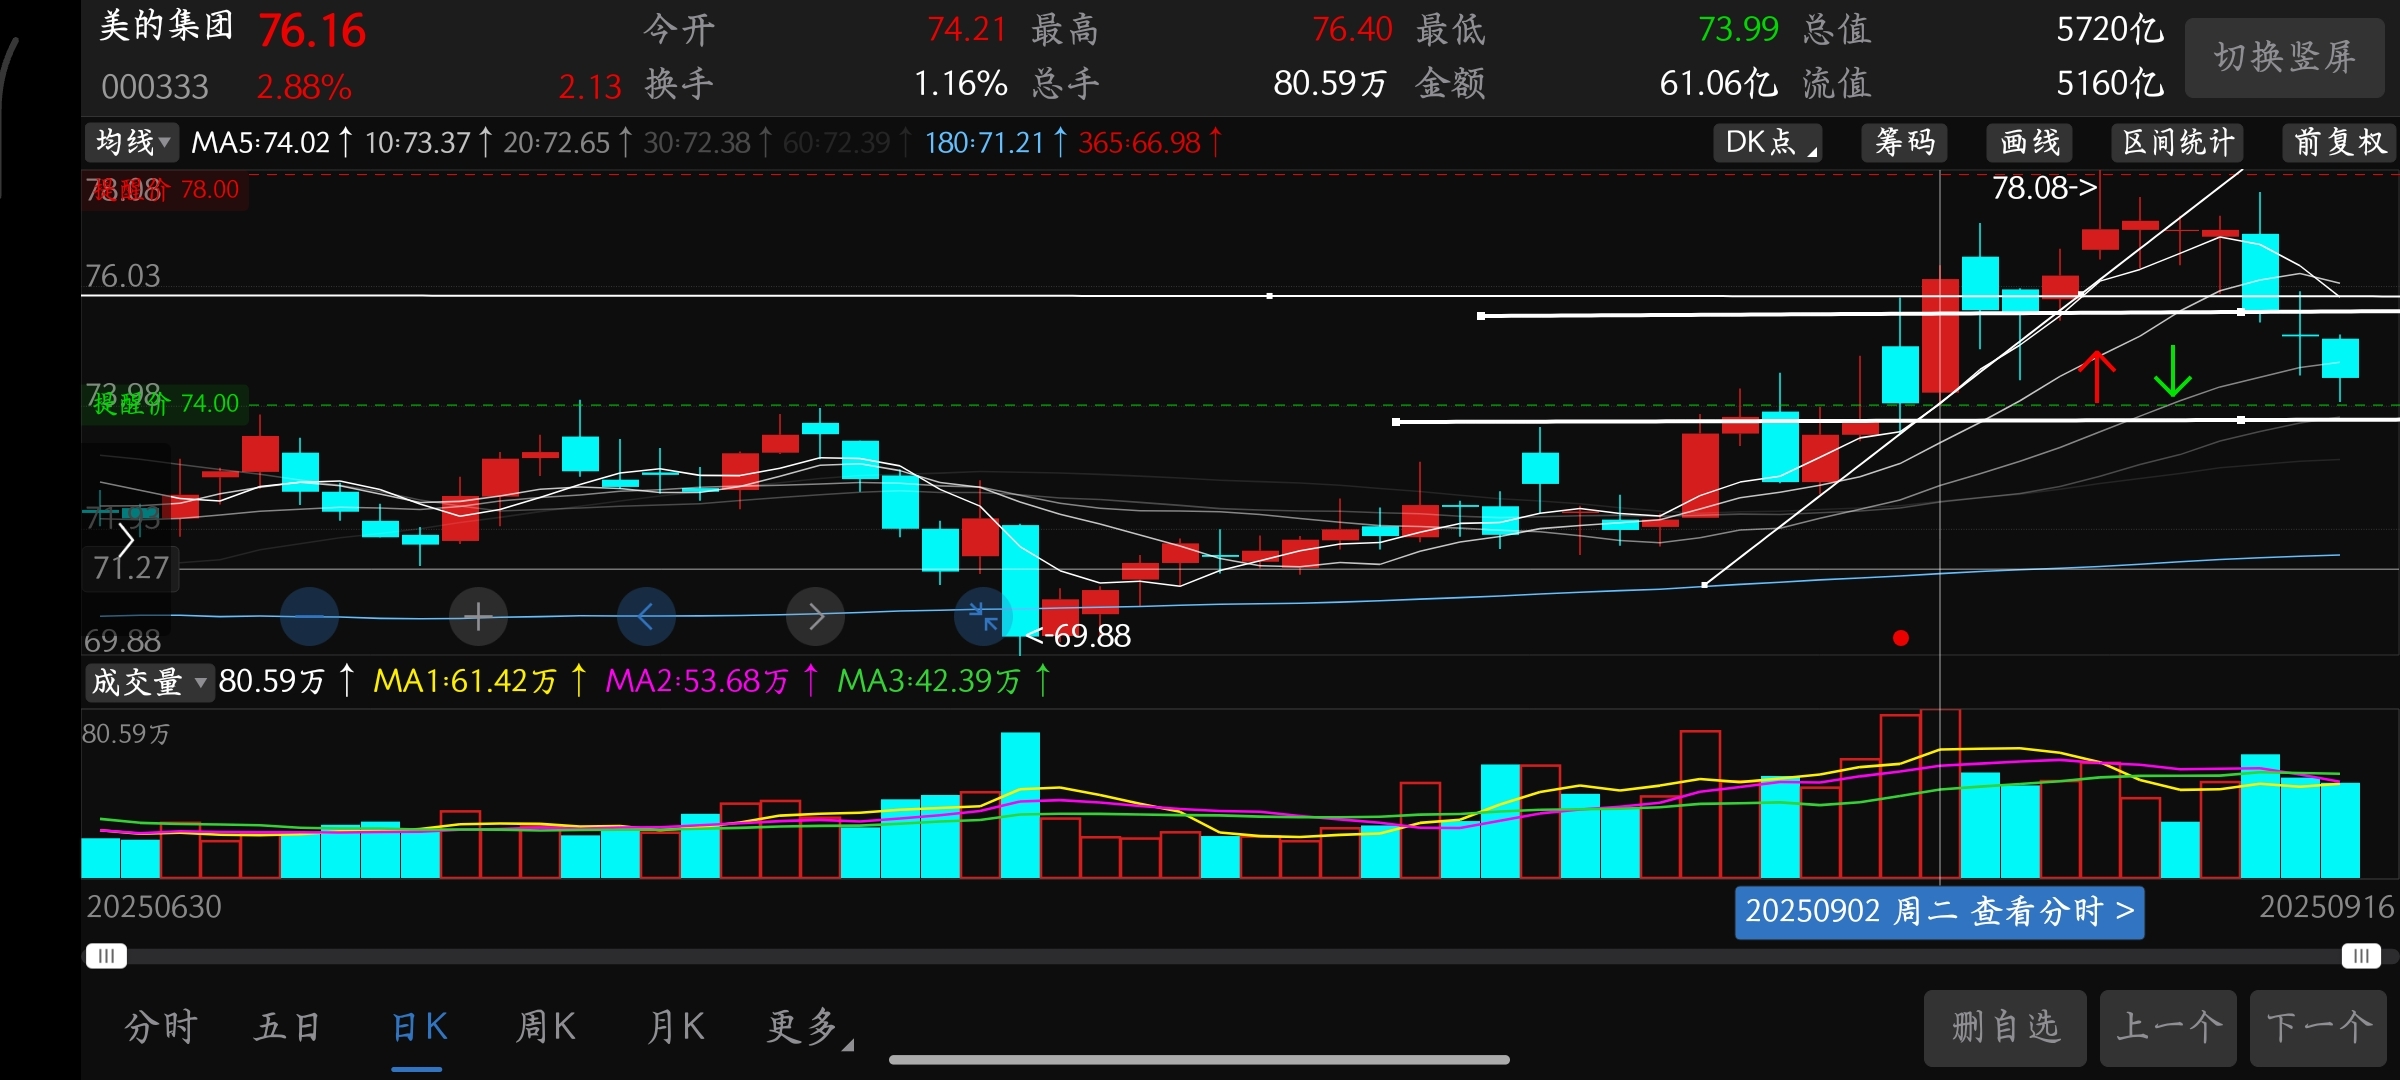
Task: Open 20250902 周二 查看分时 link
Action: click(x=1939, y=912)
